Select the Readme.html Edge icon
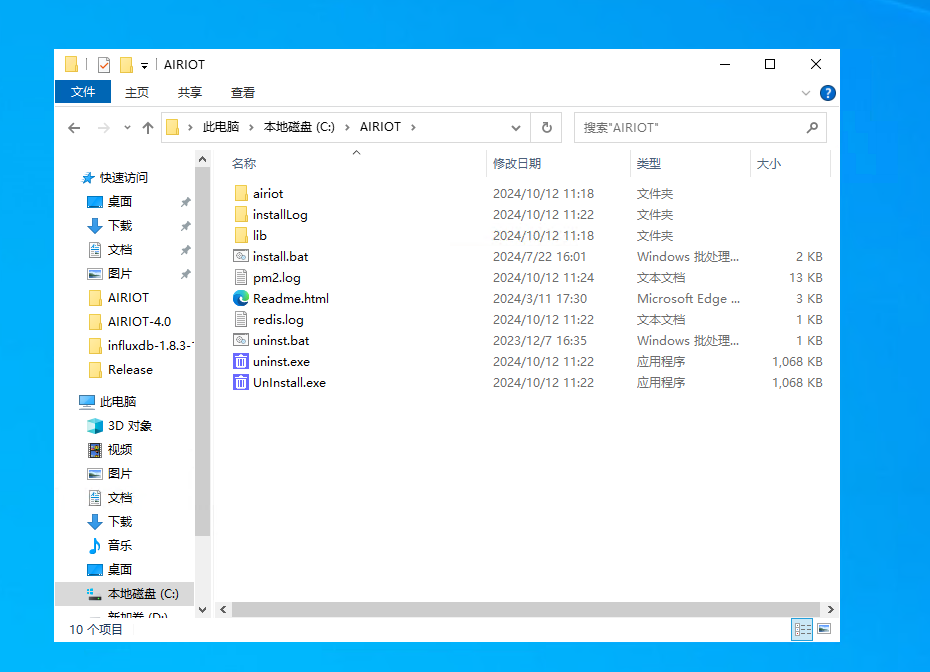 pos(241,298)
